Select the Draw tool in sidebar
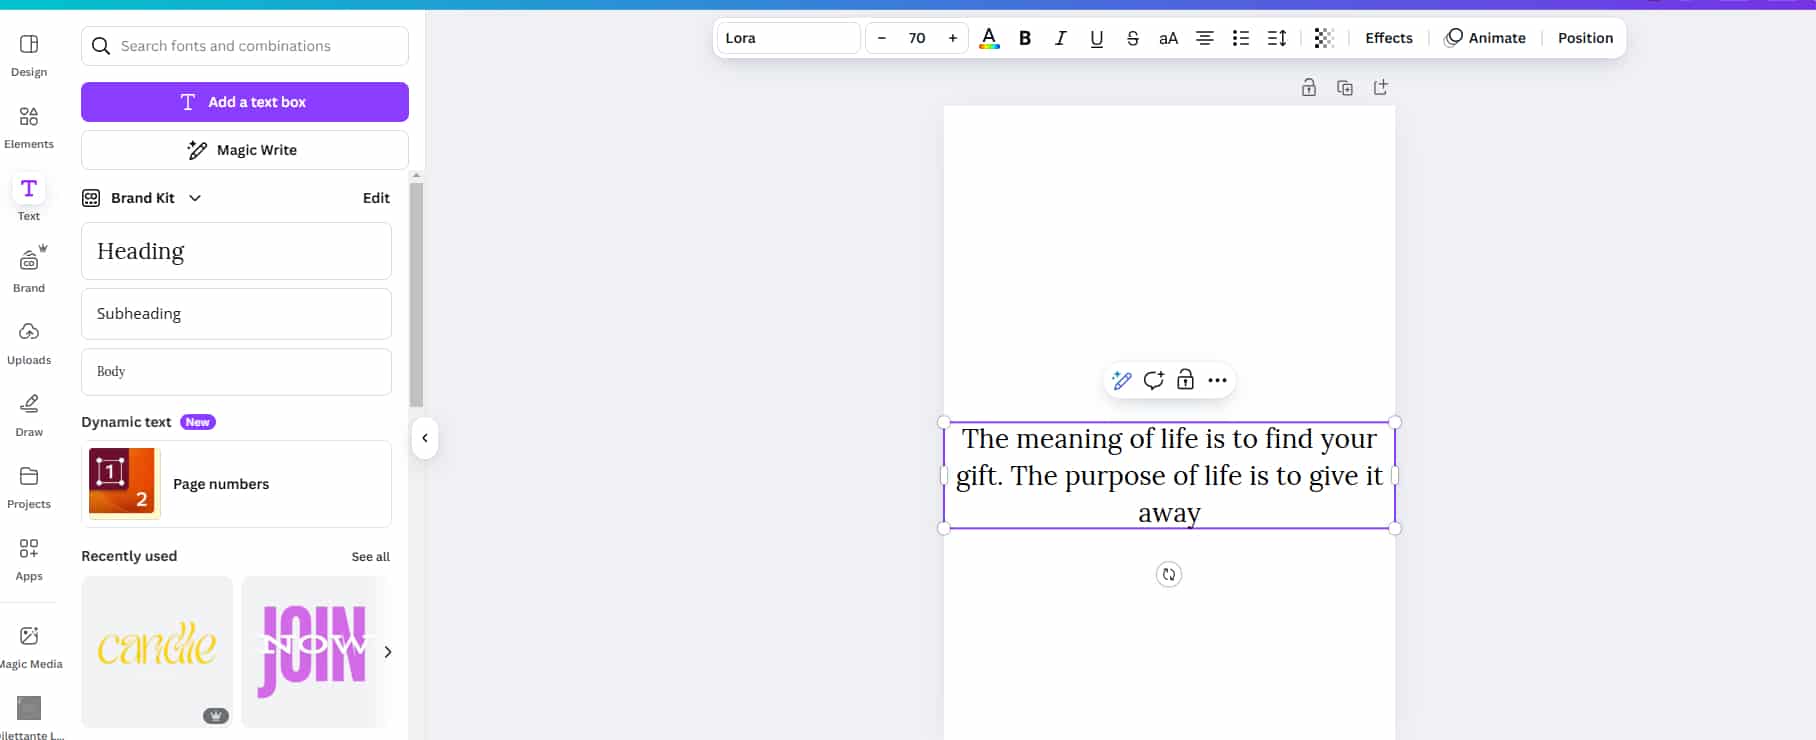1816x740 pixels. (x=29, y=415)
